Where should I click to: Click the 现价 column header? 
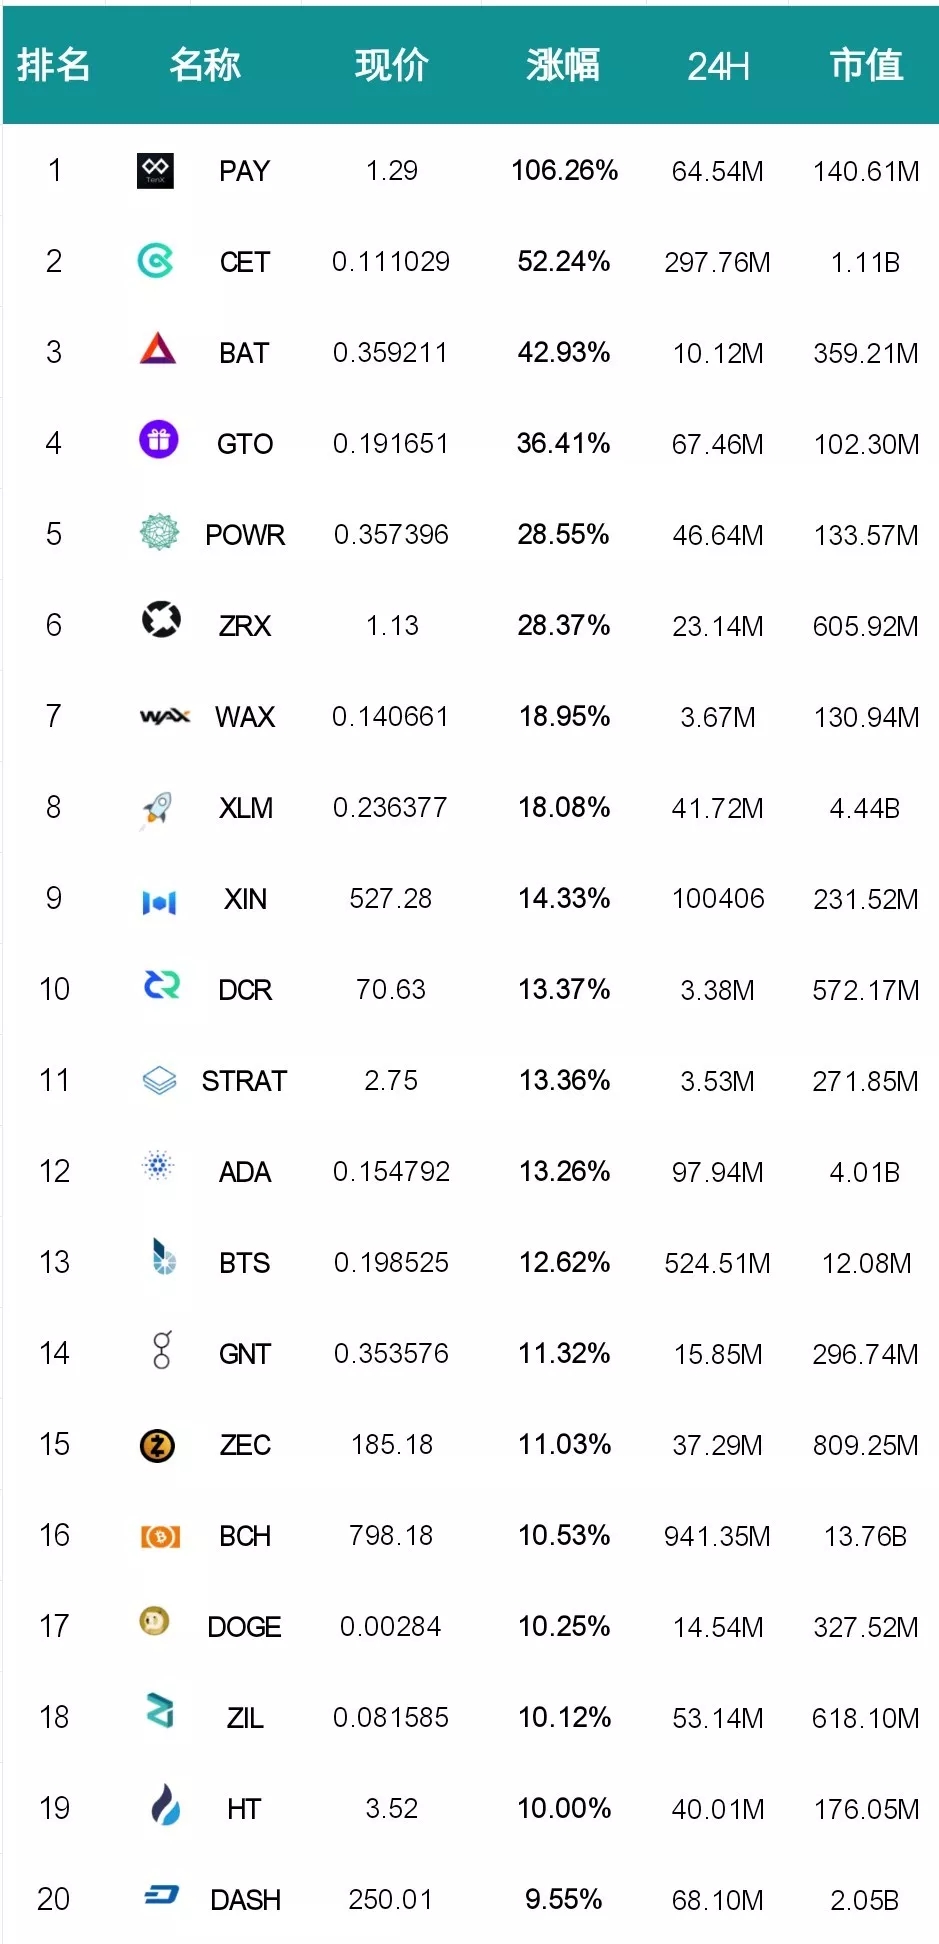pos(391,66)
